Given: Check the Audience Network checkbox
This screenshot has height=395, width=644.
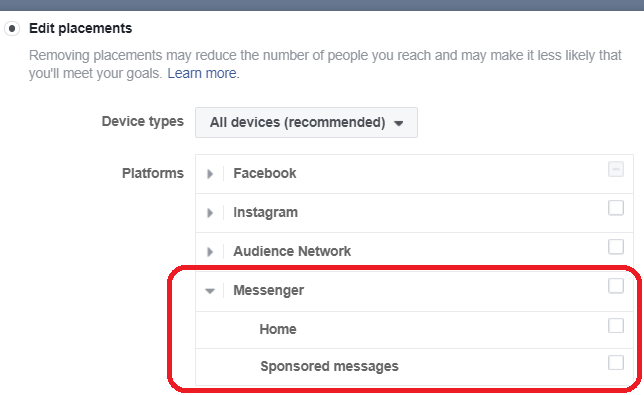Looking at the screenshot, I should coord(616,247).
